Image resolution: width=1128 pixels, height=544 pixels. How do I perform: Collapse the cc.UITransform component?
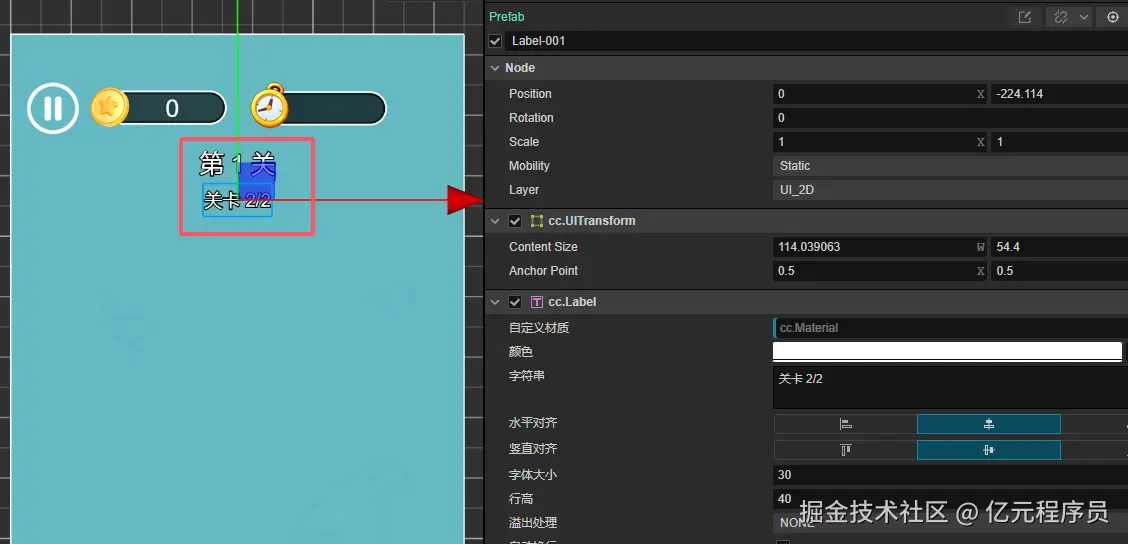[x=494, y=221]
